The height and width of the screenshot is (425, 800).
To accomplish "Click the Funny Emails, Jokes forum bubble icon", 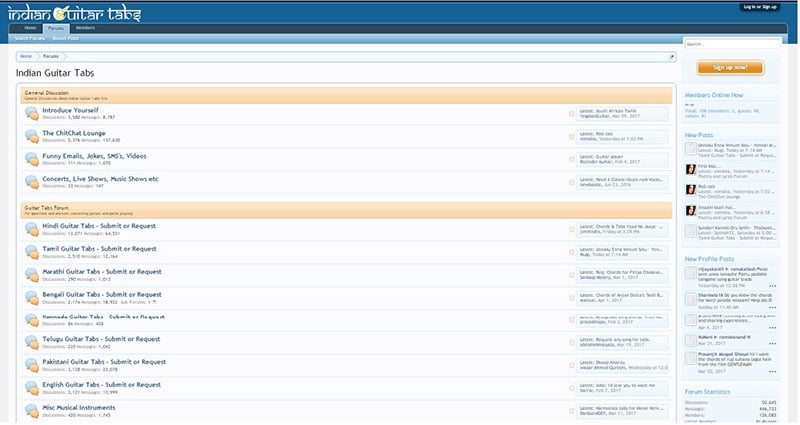I will (x=32, y=159).
